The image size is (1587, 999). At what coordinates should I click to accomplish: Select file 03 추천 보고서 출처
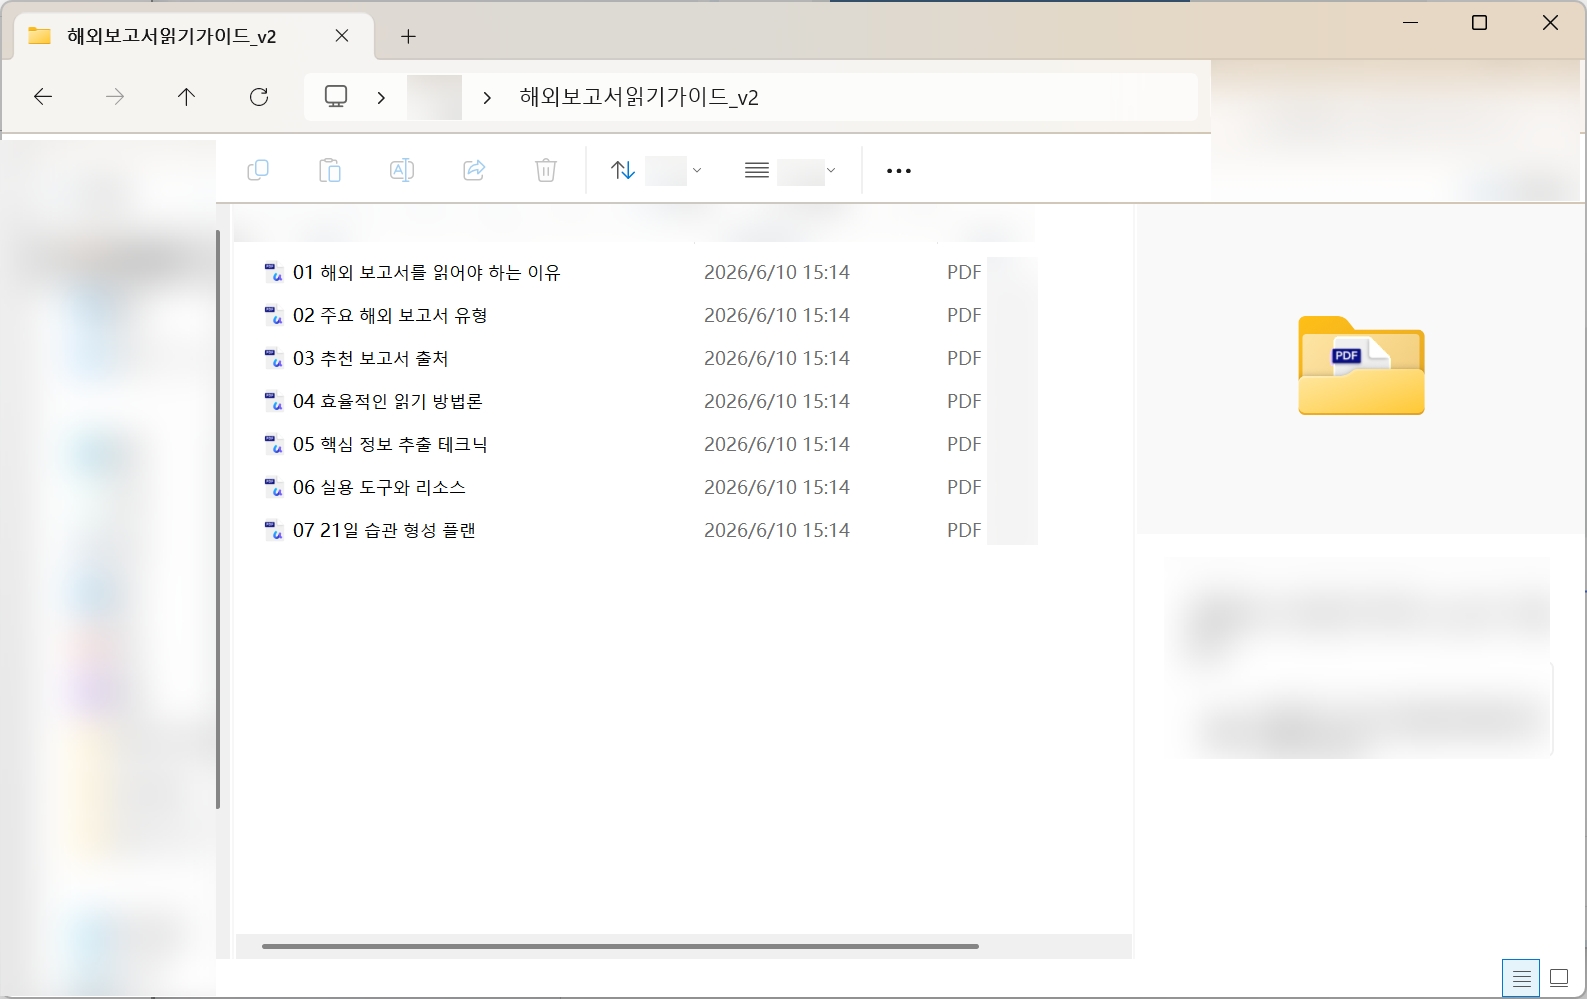[x=371, y=358]
